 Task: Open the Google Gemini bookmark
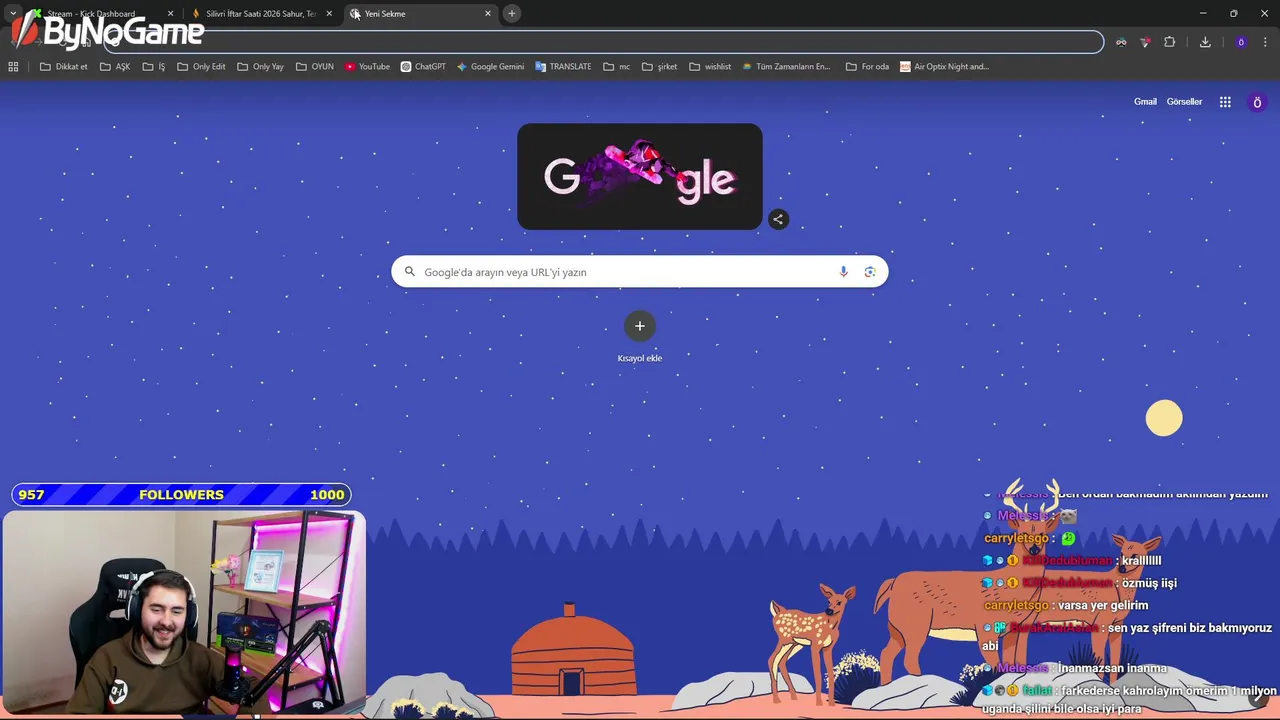(x=490, y=67)
